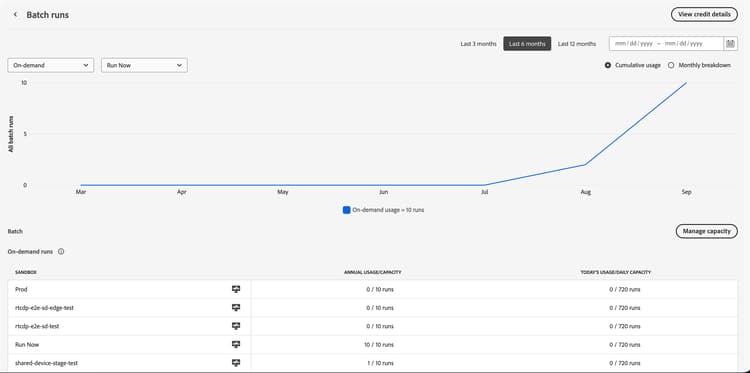Click the Batch section label
750x373 pixels.
(15, 231)
